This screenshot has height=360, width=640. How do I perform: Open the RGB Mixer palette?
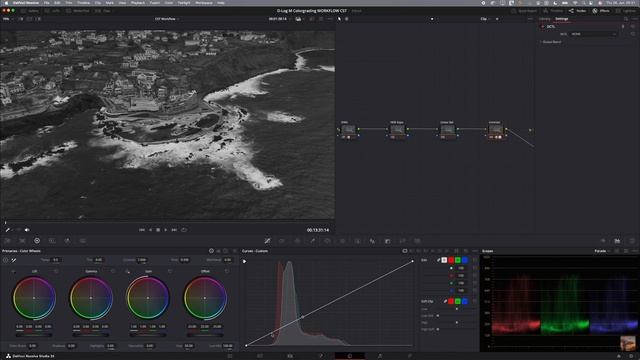pos(67,241)
